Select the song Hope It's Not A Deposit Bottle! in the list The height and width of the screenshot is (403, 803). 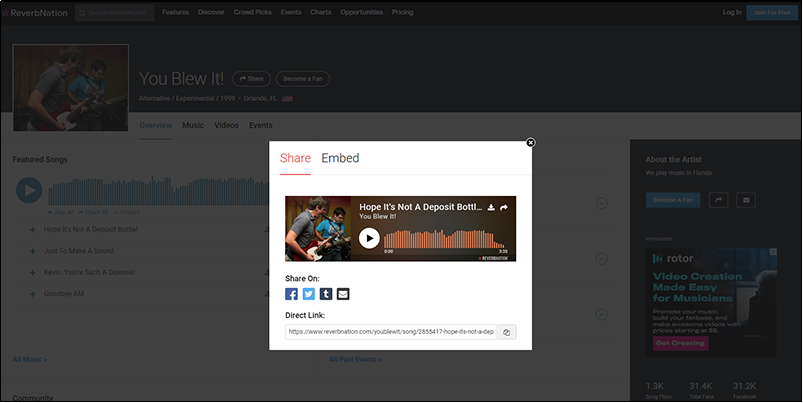pyautogui.click(x=91, y=229)
